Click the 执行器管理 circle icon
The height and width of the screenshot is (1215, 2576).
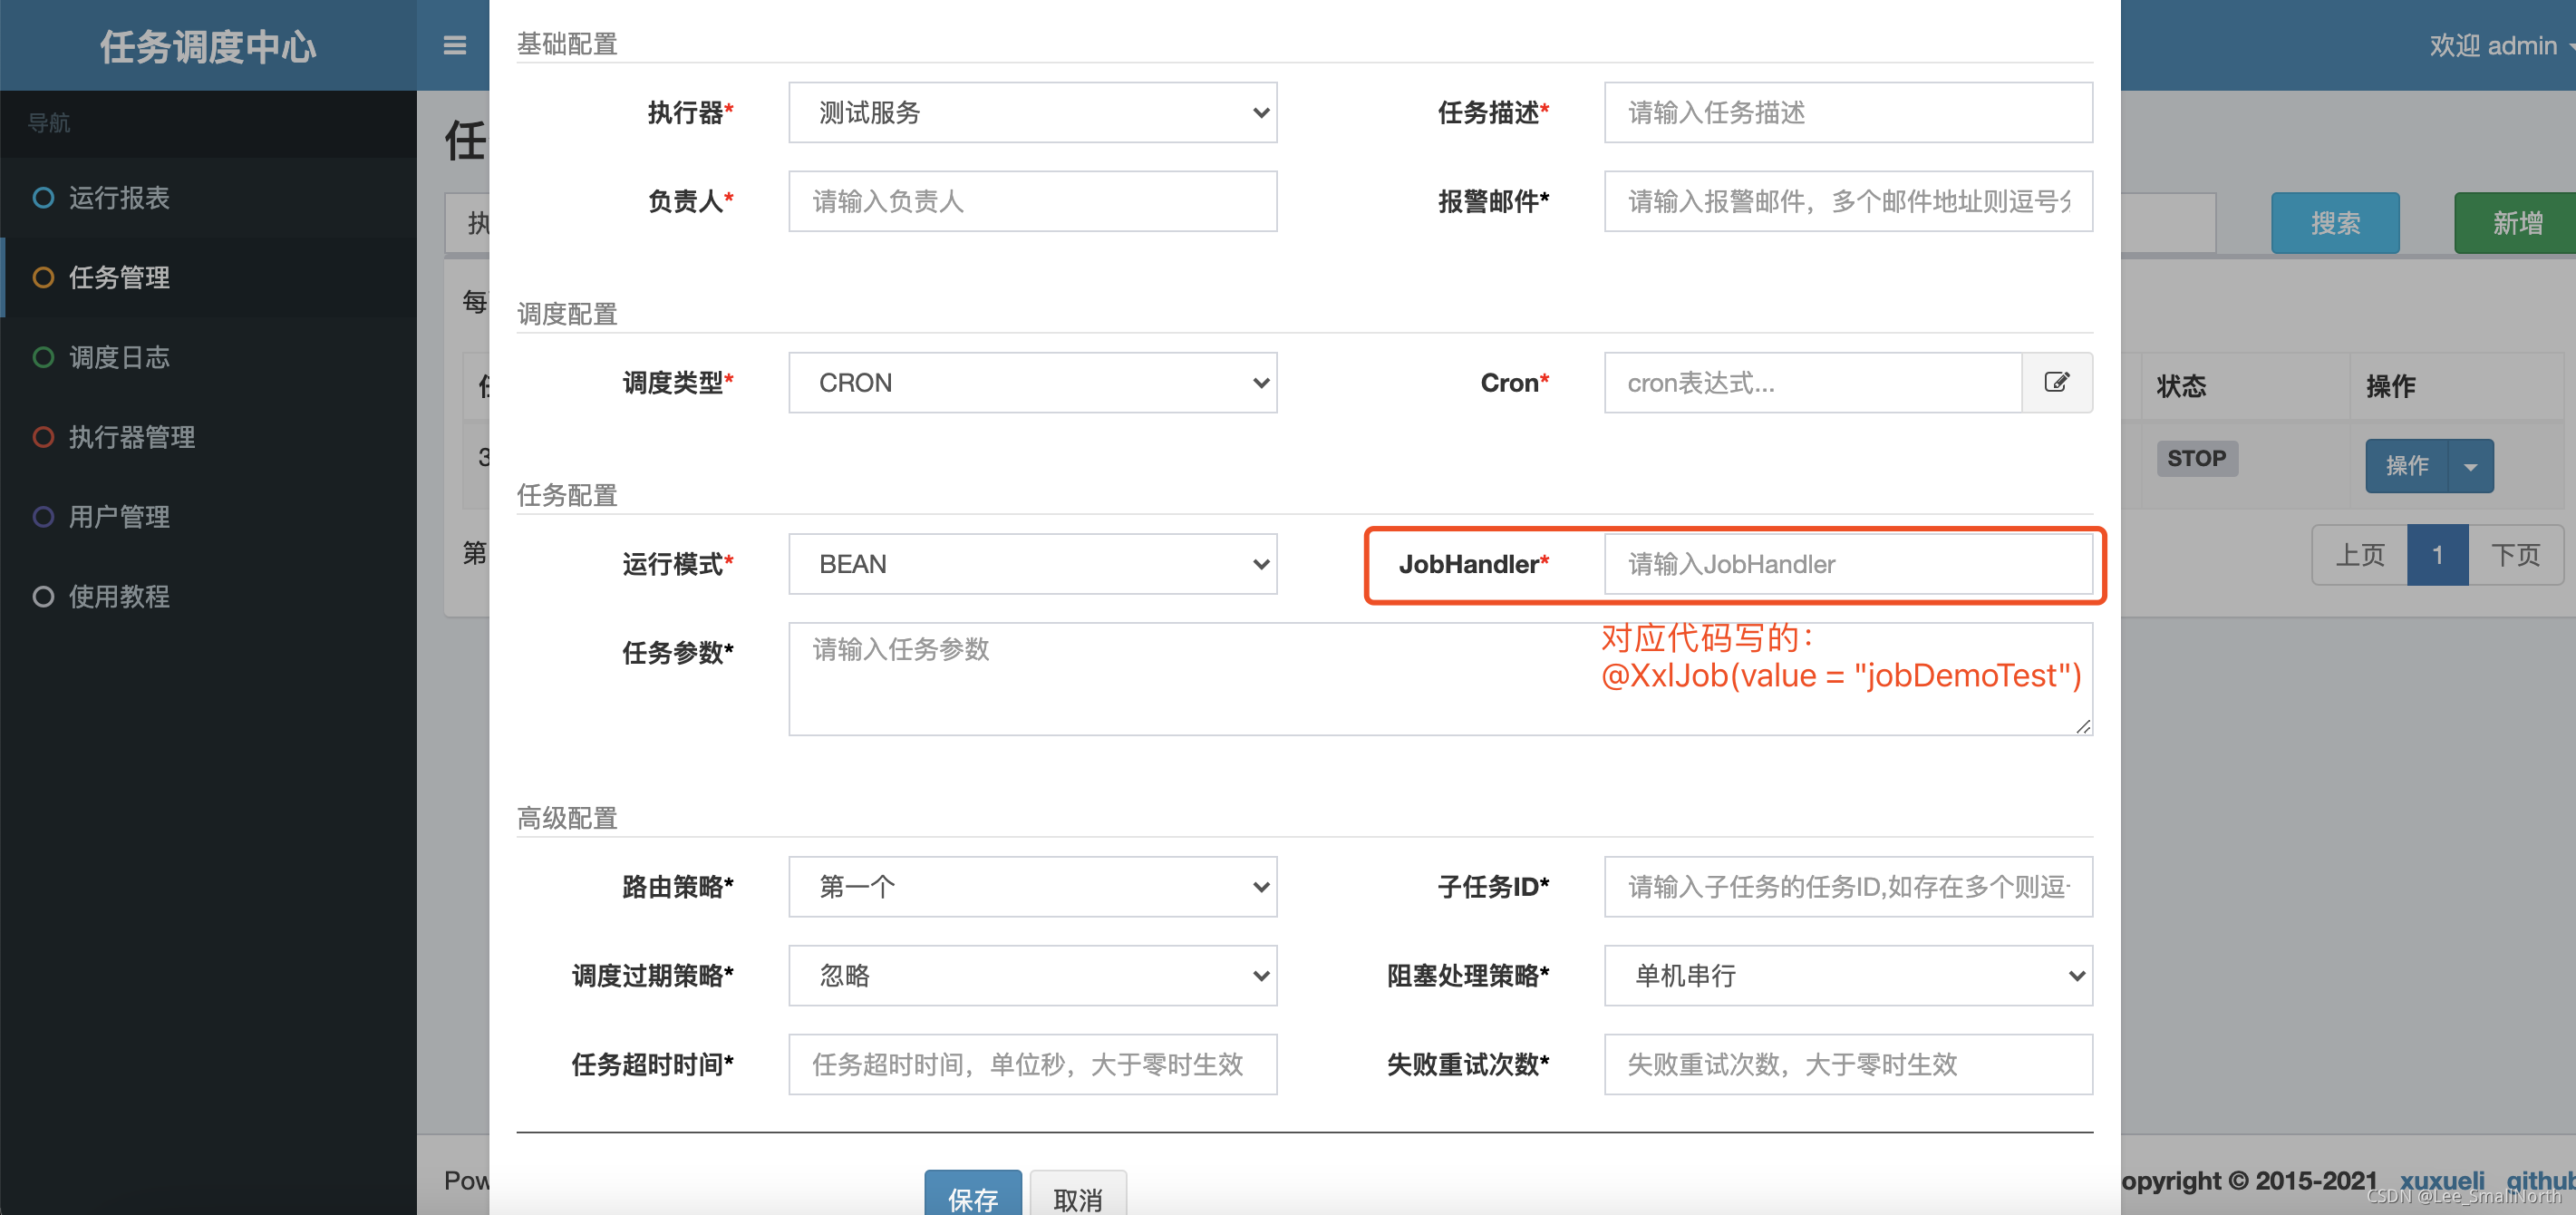tap(43, 437)
